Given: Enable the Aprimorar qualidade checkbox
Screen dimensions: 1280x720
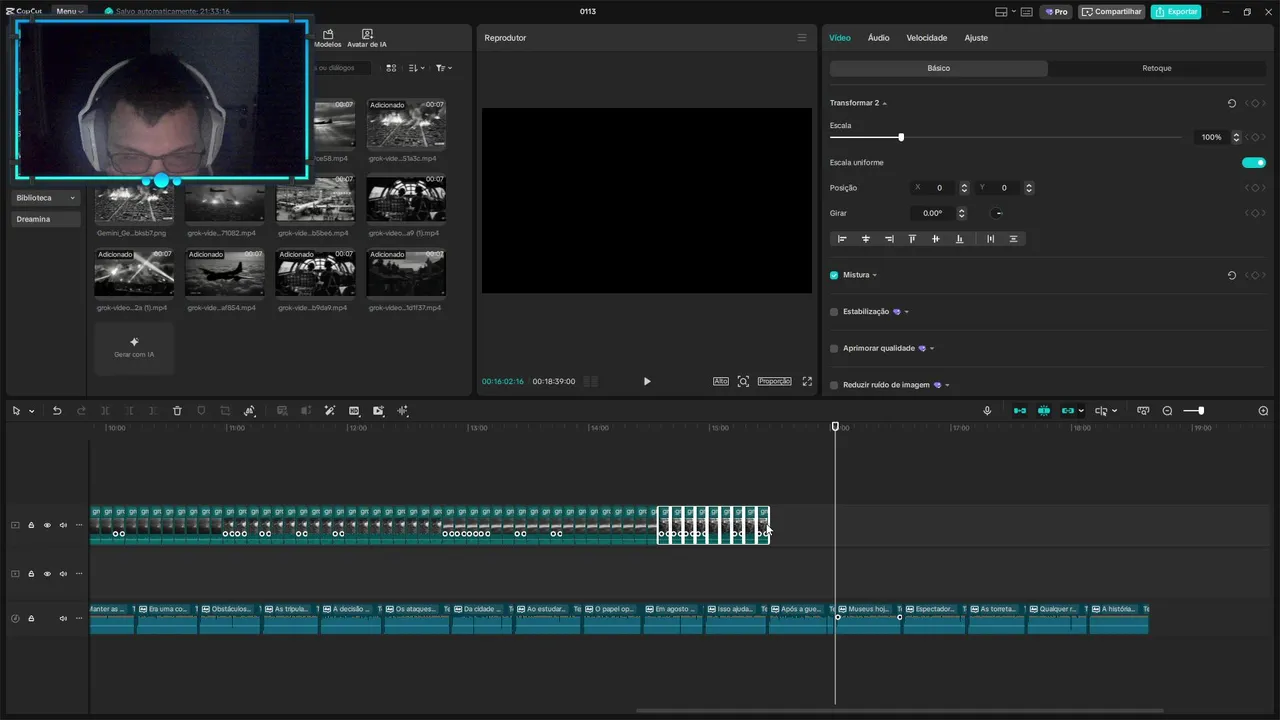Looking at the screenshot, I should tap(834, 348).
